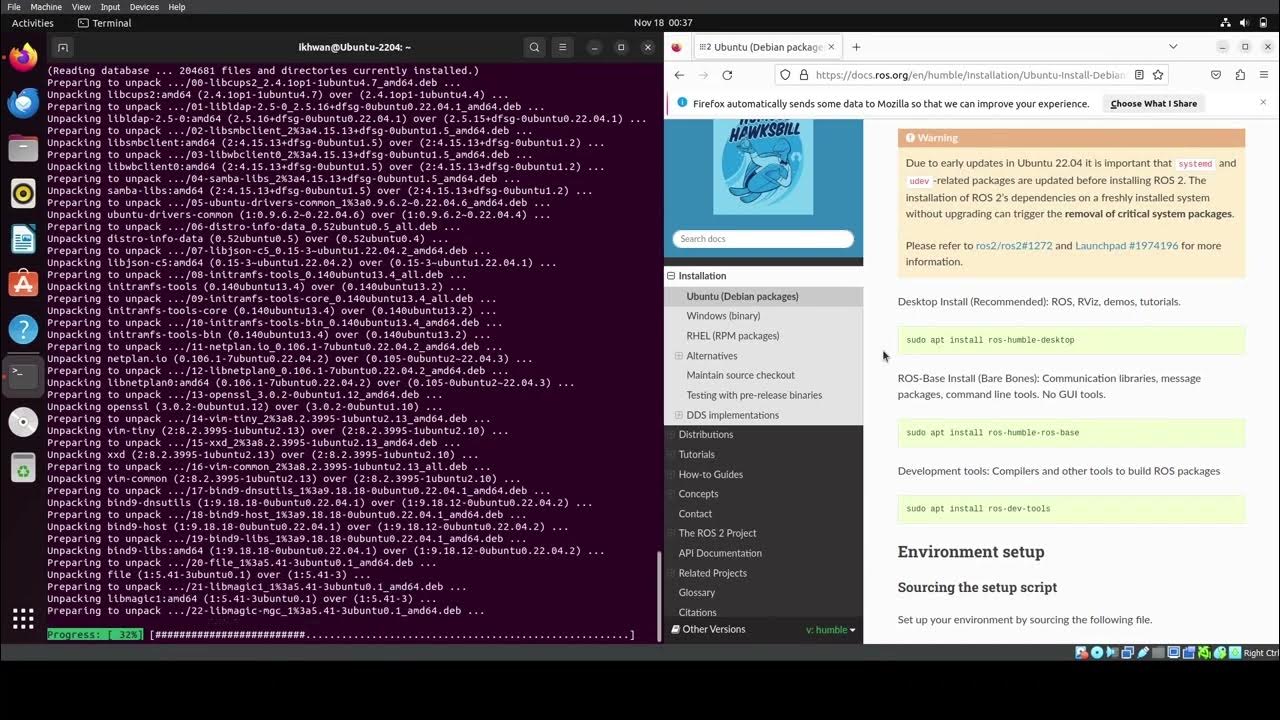Open the Distributions sidebar section
Viewport: 1280px width, 720px height.
(x=706, y=435)
